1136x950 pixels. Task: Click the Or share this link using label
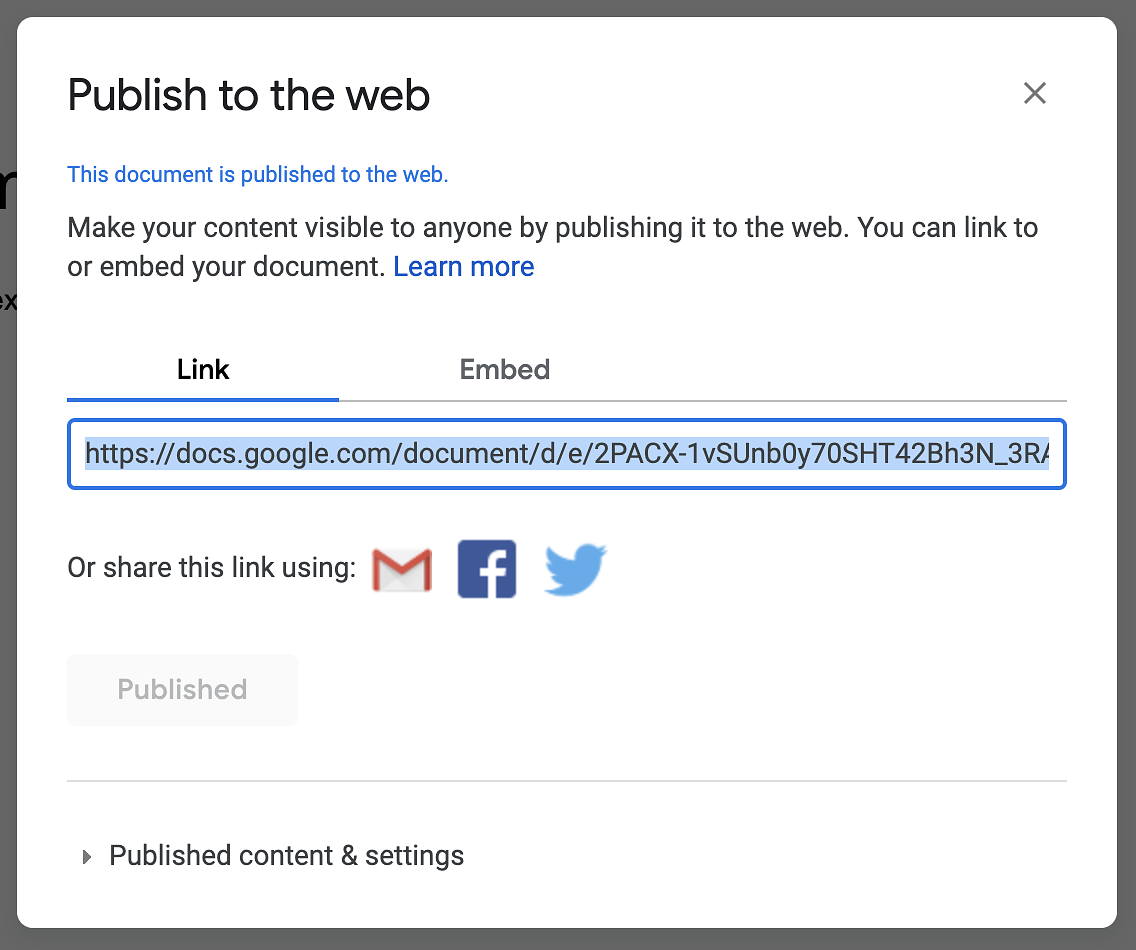pos(212,567)
